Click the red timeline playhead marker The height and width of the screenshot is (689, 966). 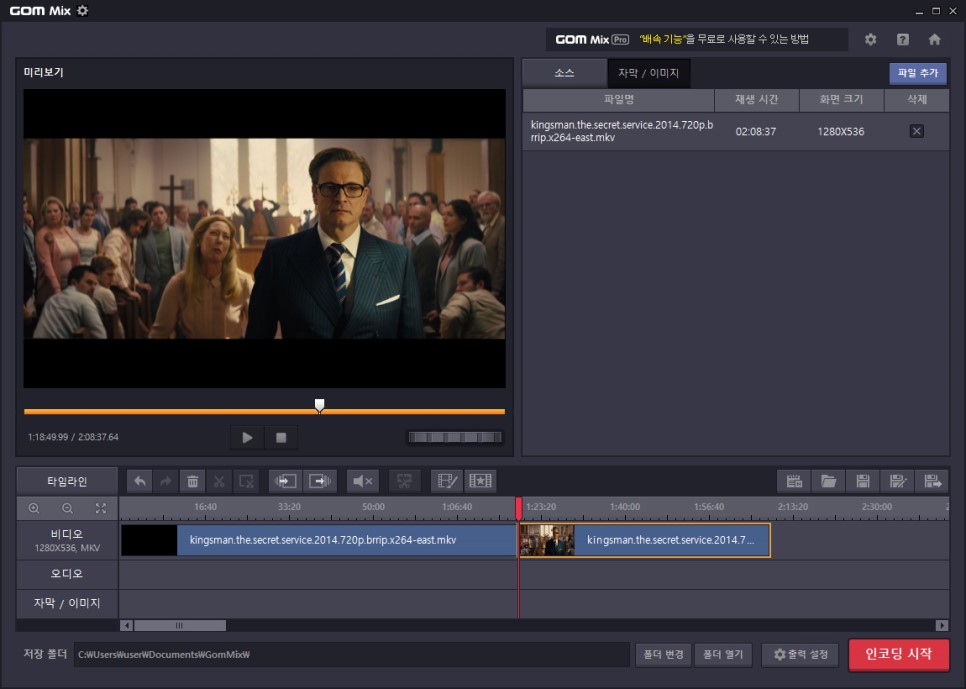pyautogui.click(x=519, y=508)
